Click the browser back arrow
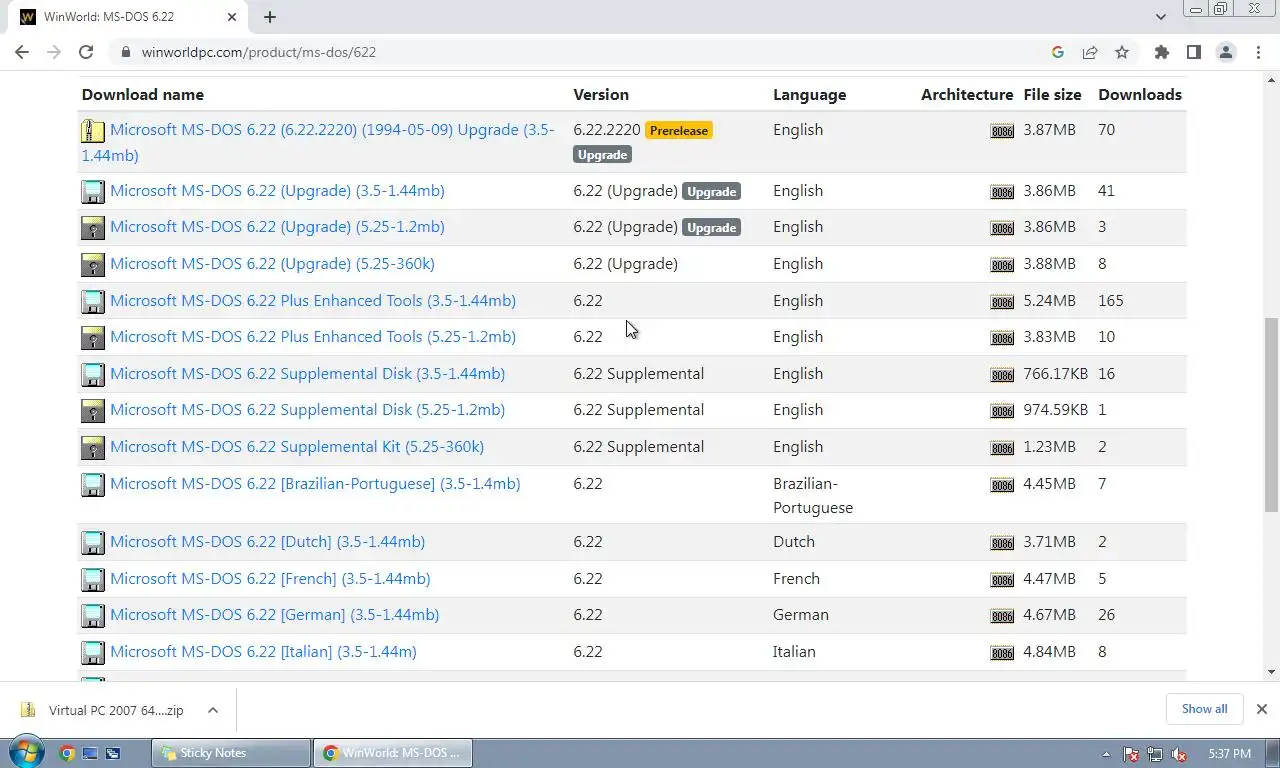This screenshot has width=1280, height=768. [22, 52]
